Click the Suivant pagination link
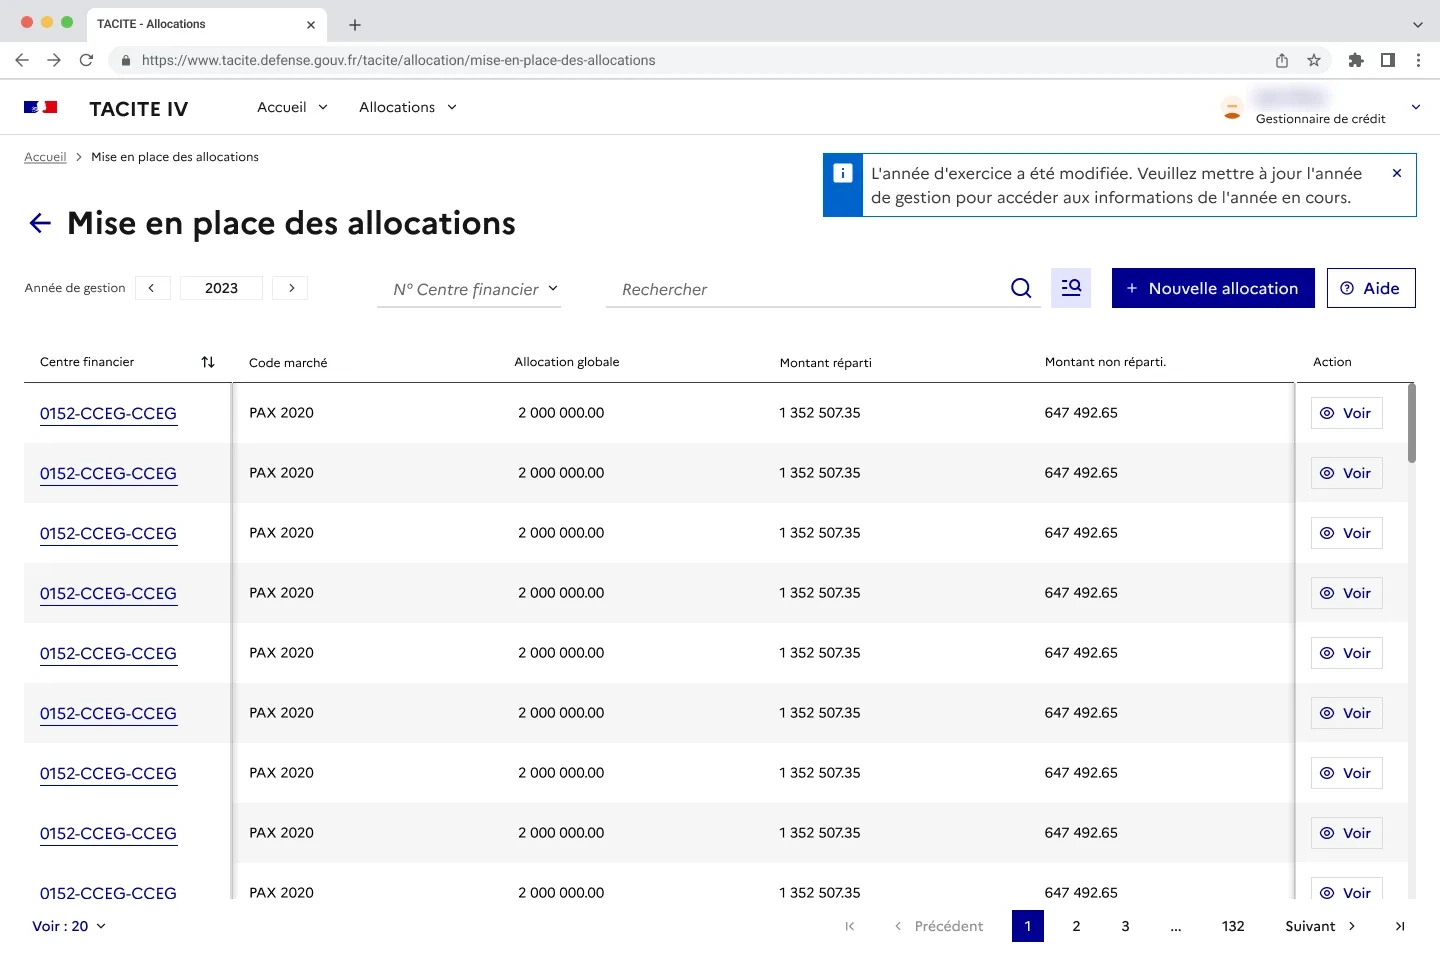Screen dimensions: 1440x960 point(1320,926)
